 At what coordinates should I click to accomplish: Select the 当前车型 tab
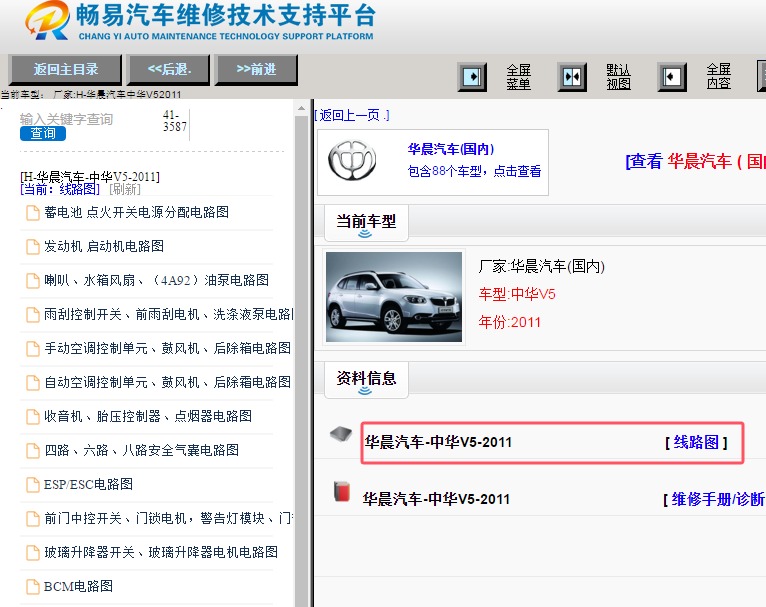[366, 223]
